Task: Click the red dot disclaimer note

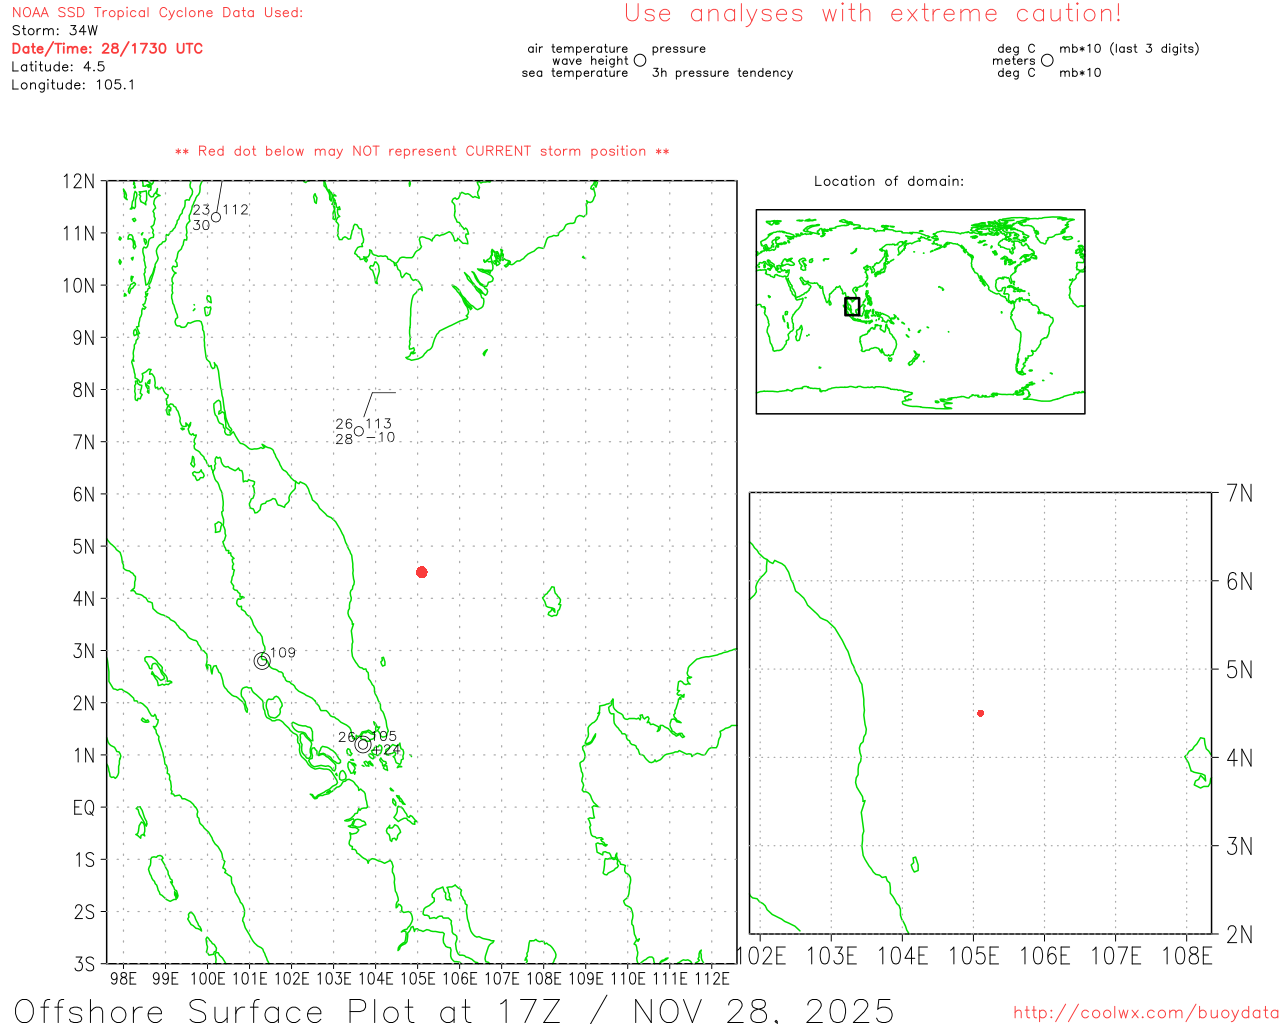Action: tap(422, 151)
